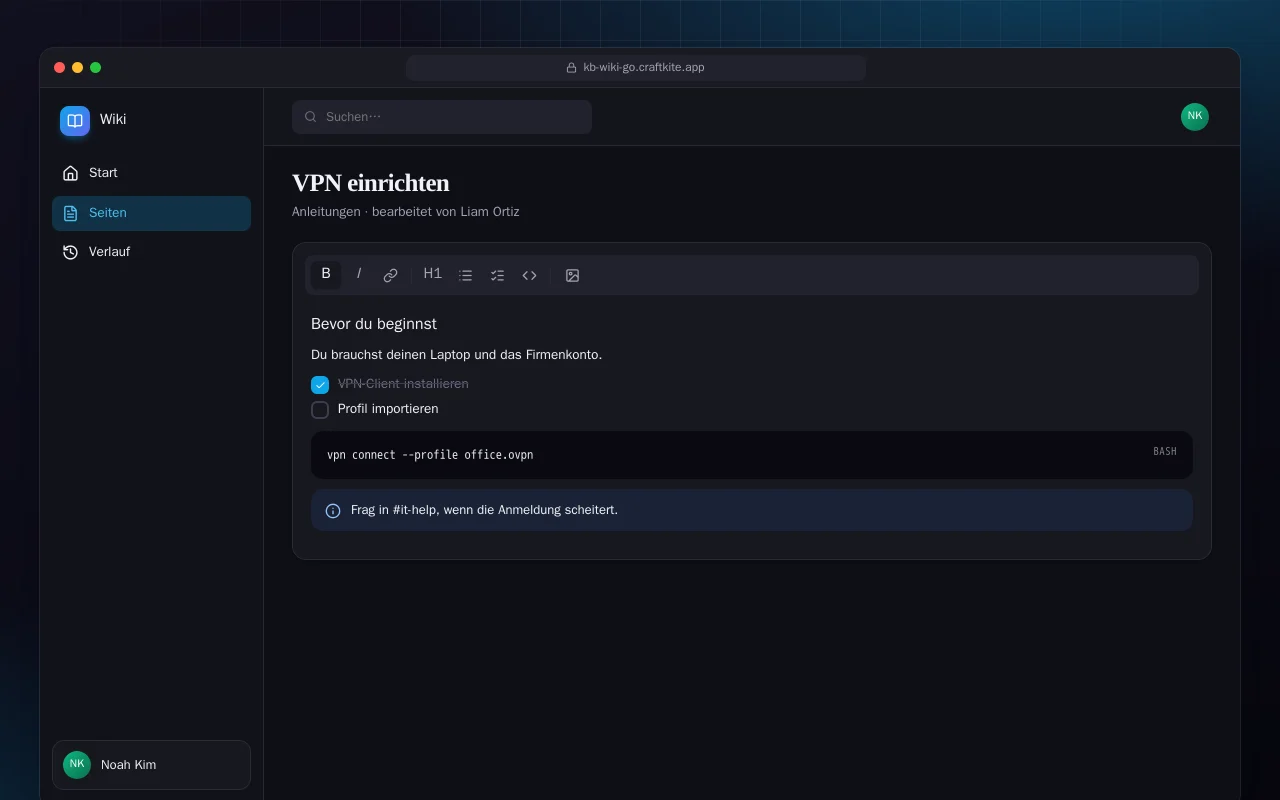The width and height of the screenshot is (1280, 800).
Task: Focus the Suchen search field
Action: pyautogui.click(x=442, y=117)
